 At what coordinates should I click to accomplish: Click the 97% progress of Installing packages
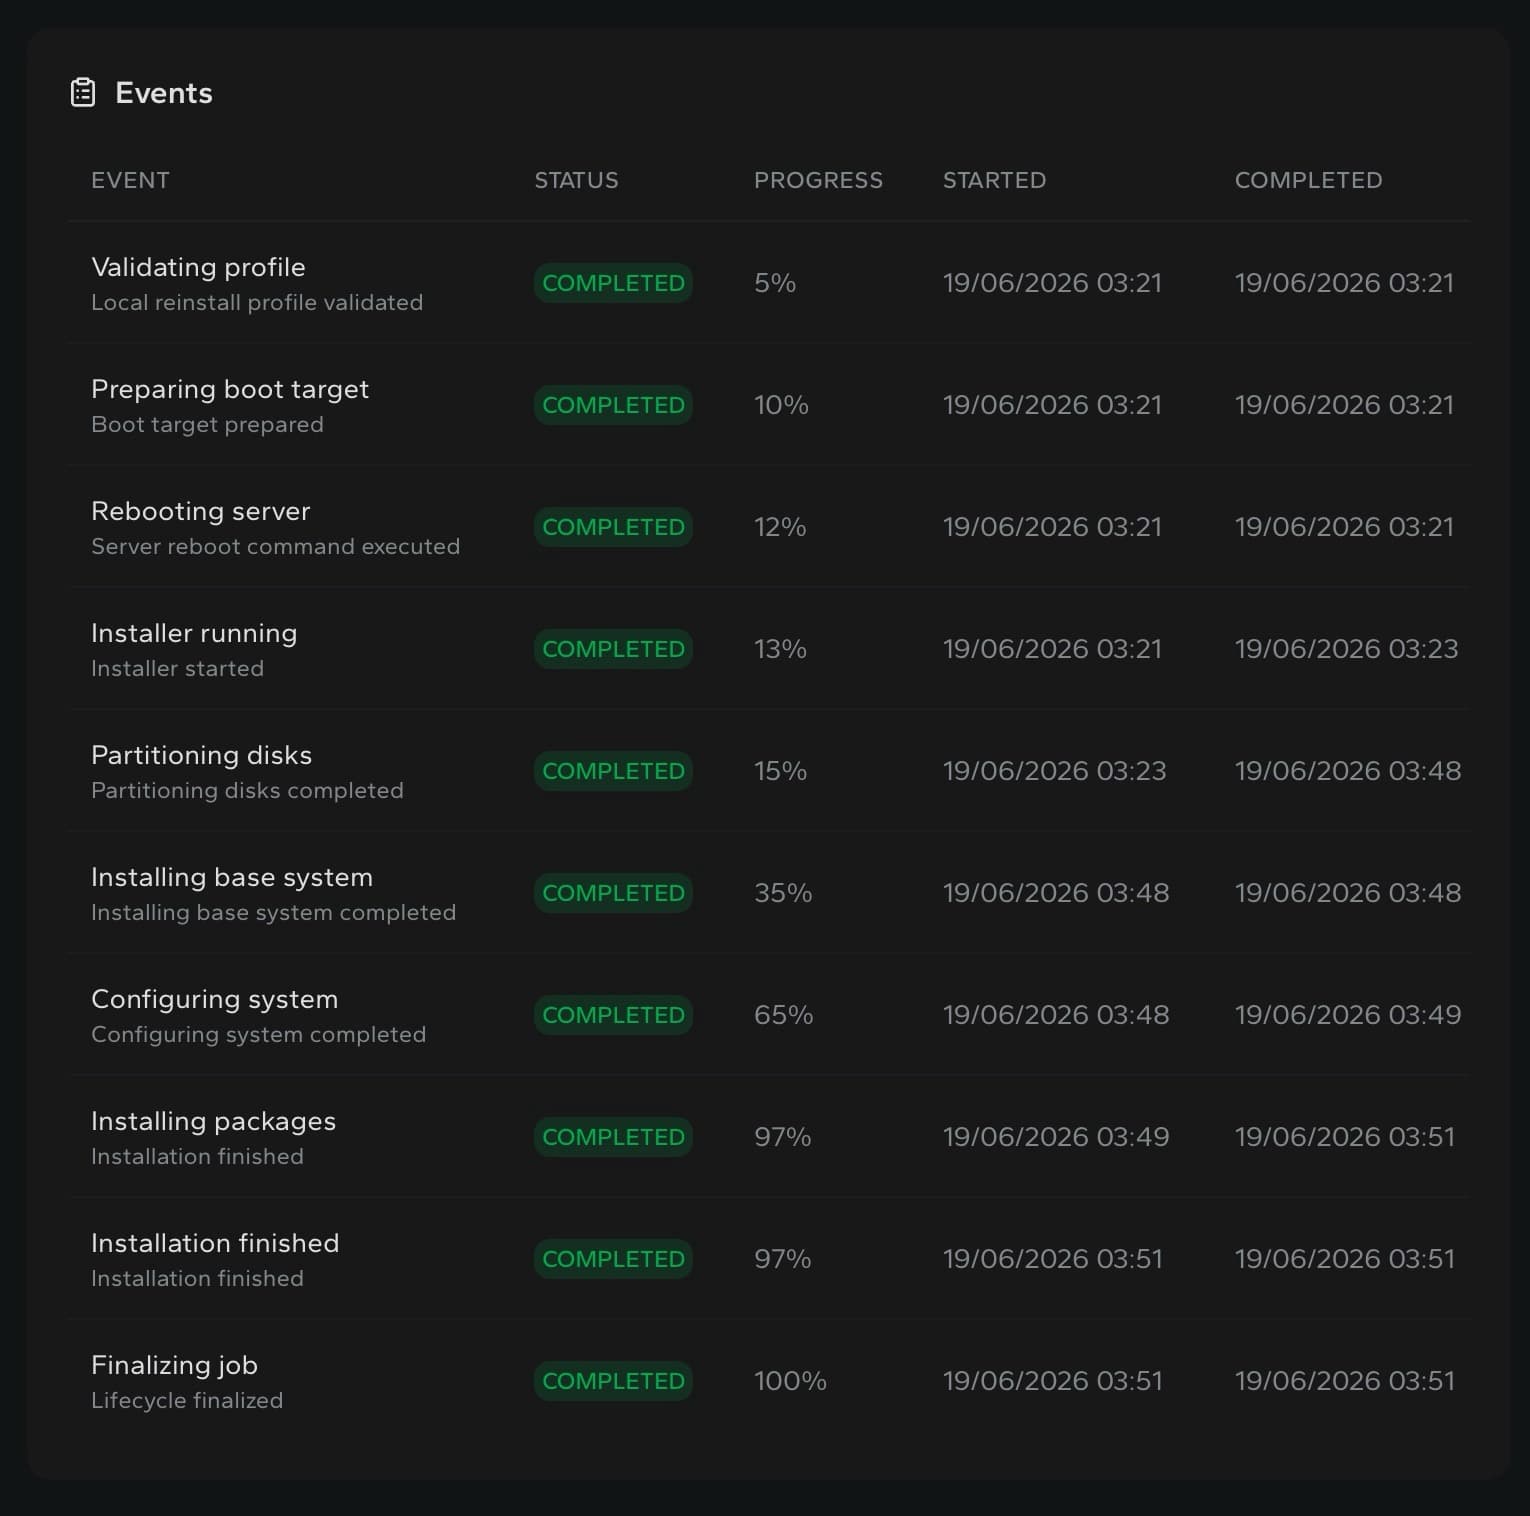(x=782, y=1137)
